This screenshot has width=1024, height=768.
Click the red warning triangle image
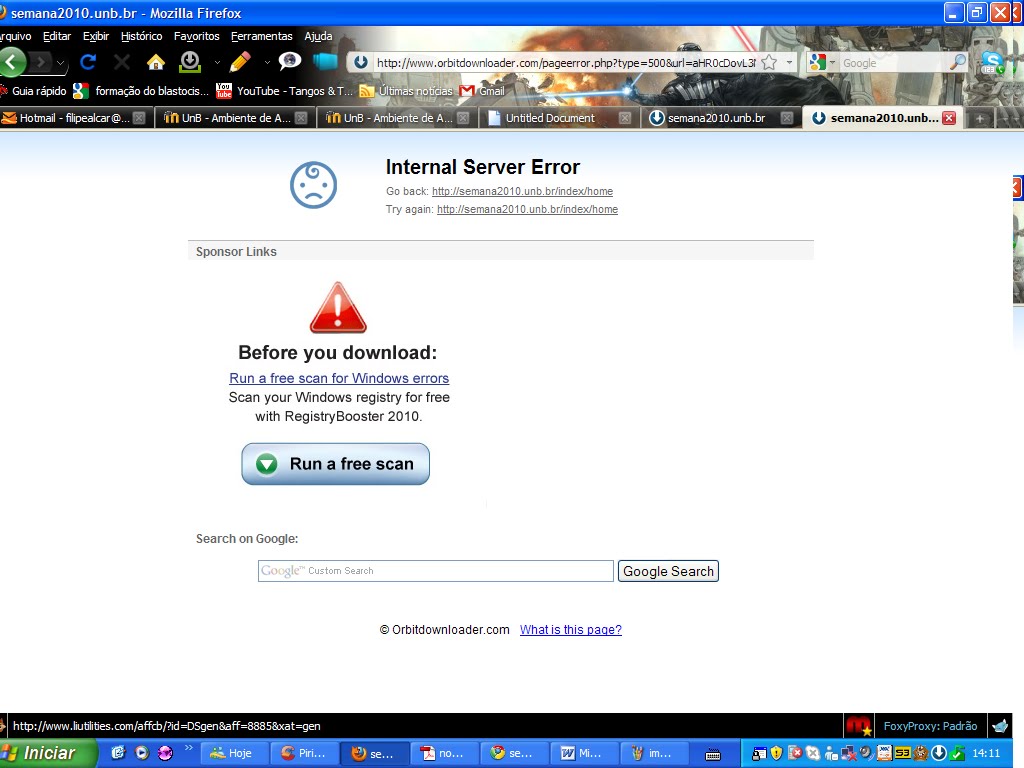[x=338, y=308]
